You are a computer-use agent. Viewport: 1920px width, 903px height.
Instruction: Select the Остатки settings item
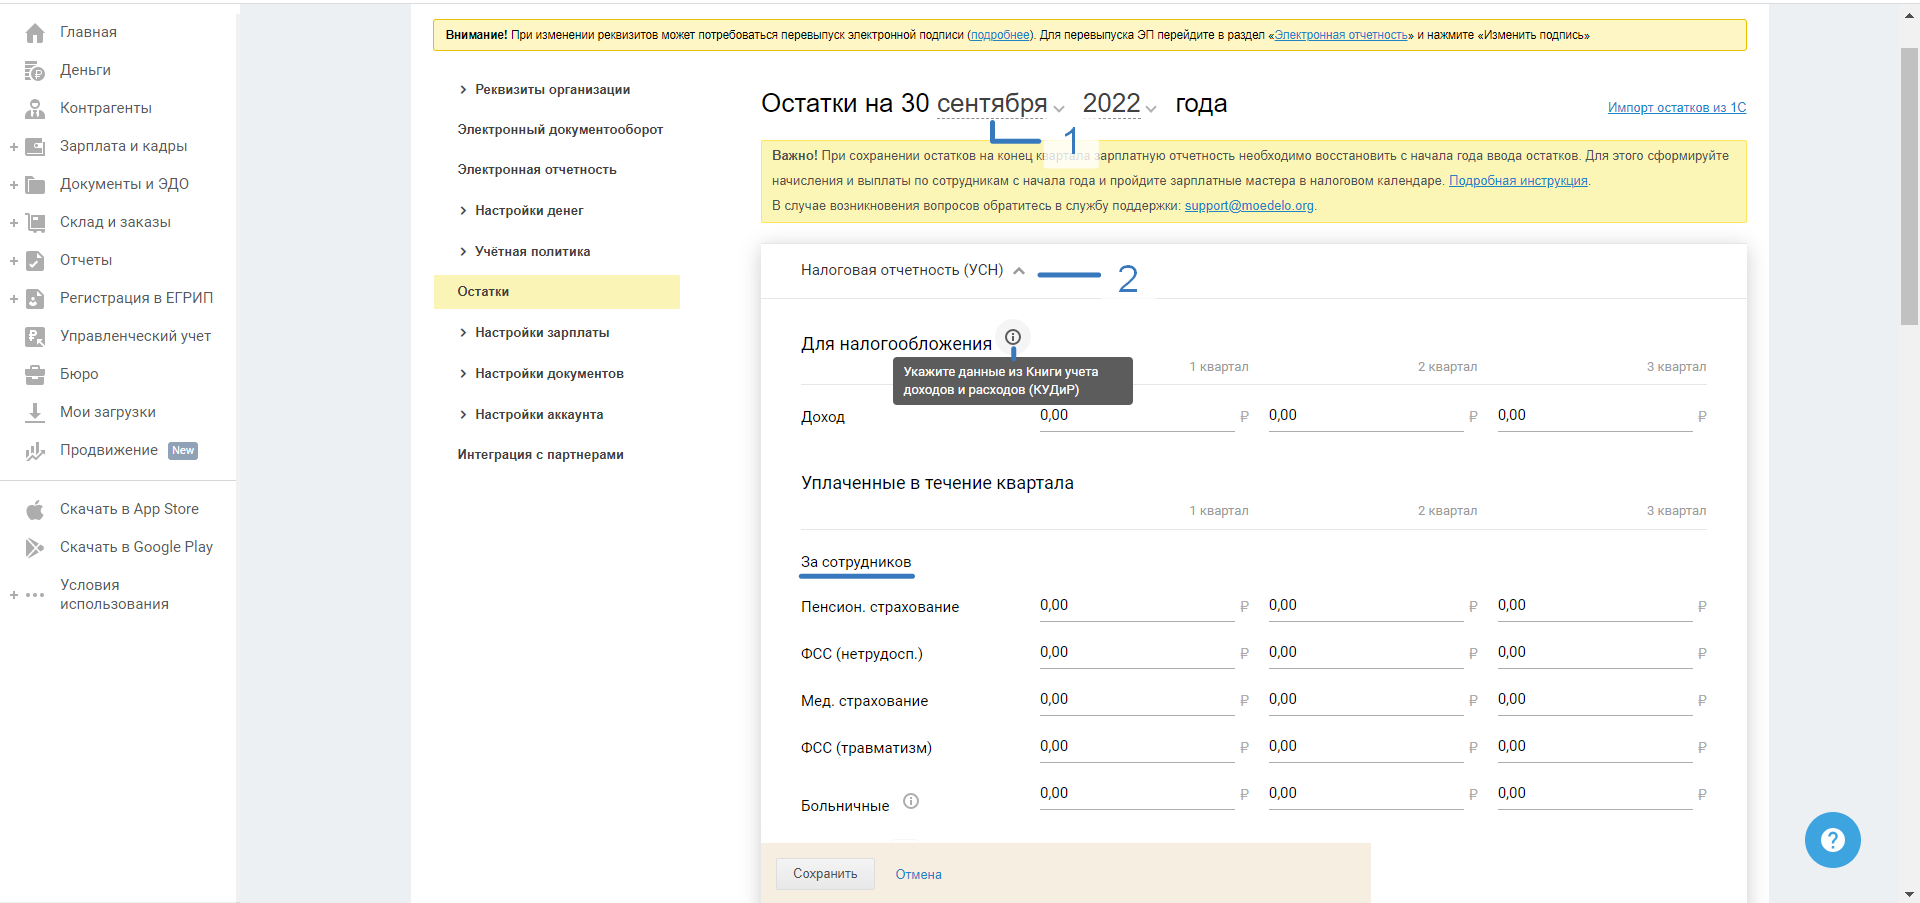pos(557,292)
